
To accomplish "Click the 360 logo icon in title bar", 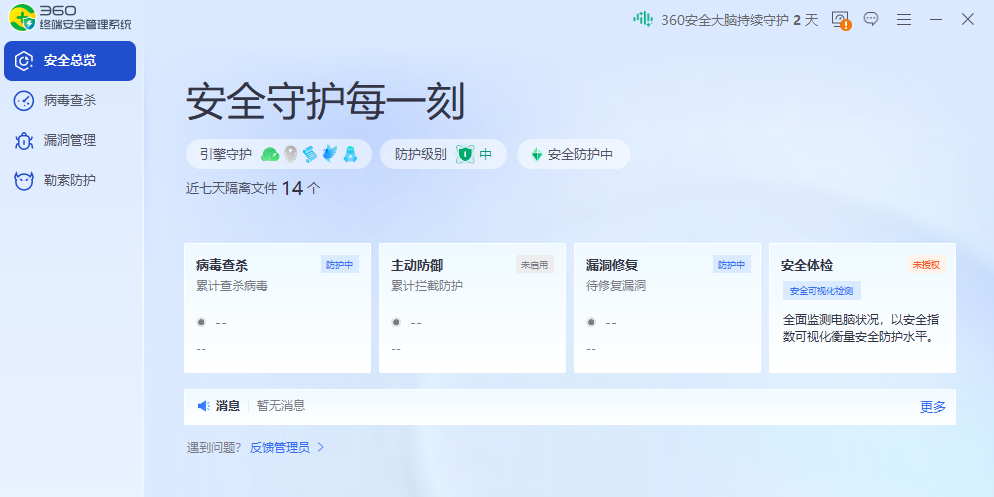I will coord(22,17).
